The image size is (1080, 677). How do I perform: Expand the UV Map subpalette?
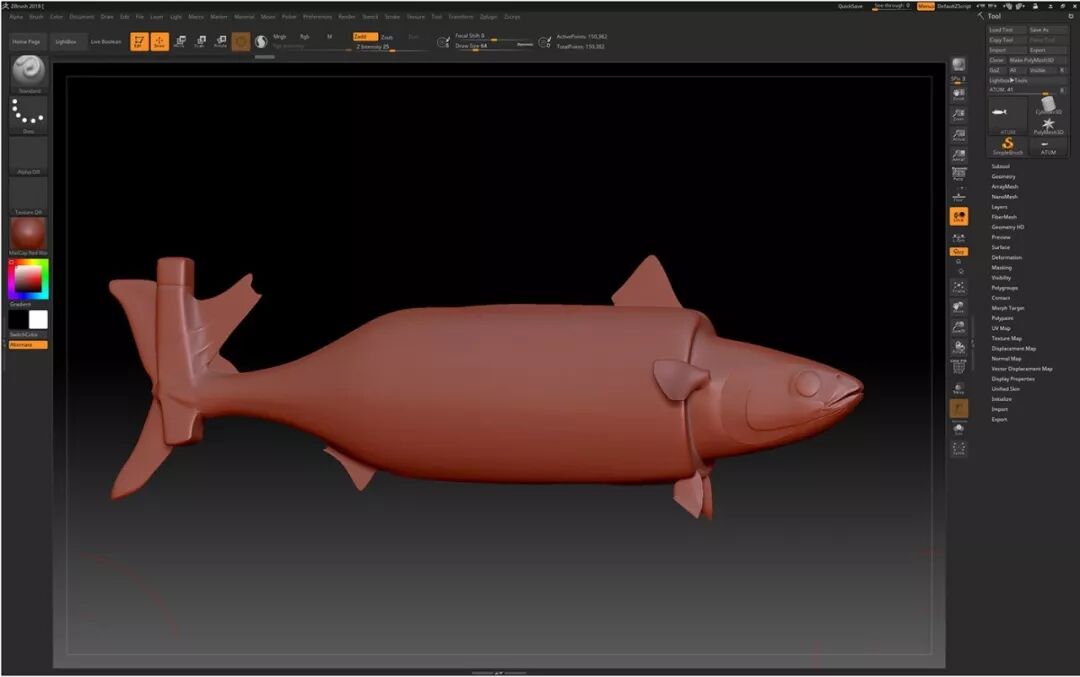click(1001, 328)
